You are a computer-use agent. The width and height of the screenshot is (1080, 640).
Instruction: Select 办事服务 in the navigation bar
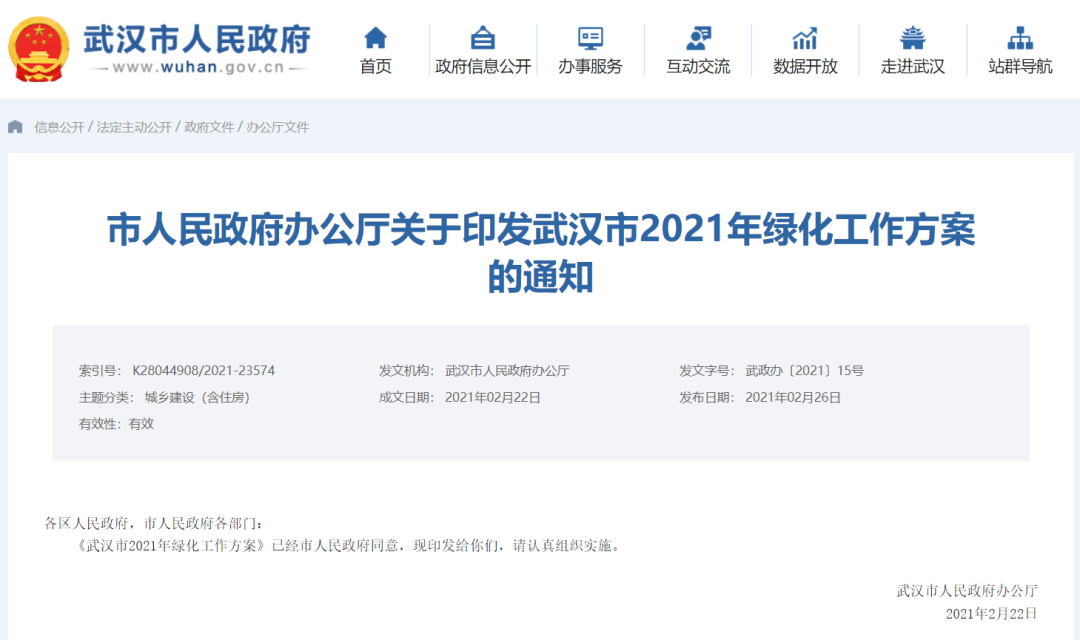coord(590,67)
